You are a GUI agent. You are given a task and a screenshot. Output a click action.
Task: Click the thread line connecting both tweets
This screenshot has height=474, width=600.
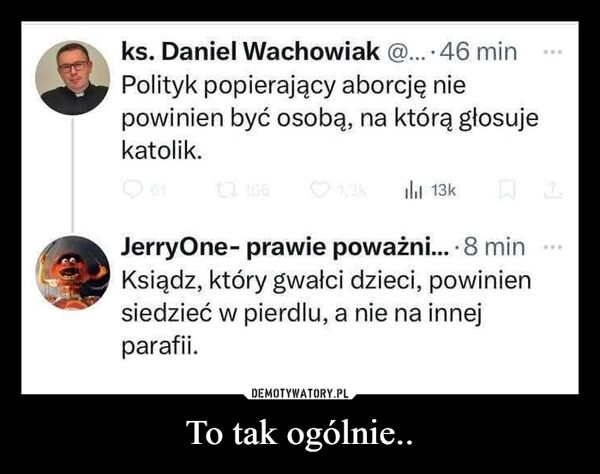coord(73,175)
